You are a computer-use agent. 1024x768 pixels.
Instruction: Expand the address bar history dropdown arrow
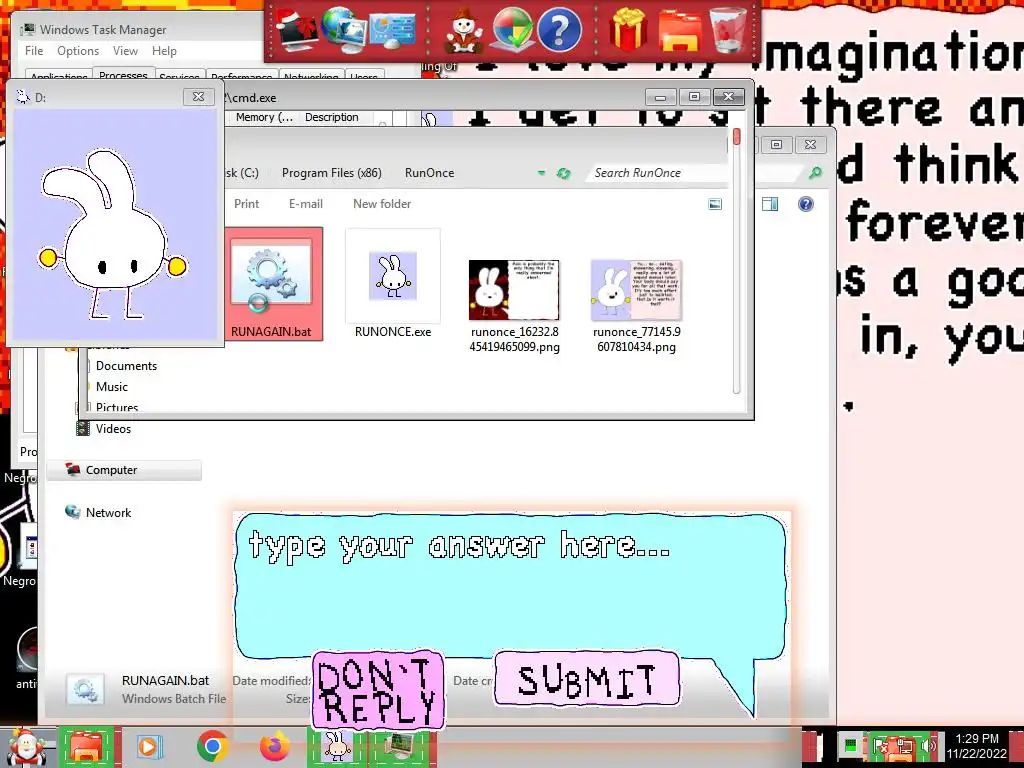pyautogui.click(x=541, y=173)
